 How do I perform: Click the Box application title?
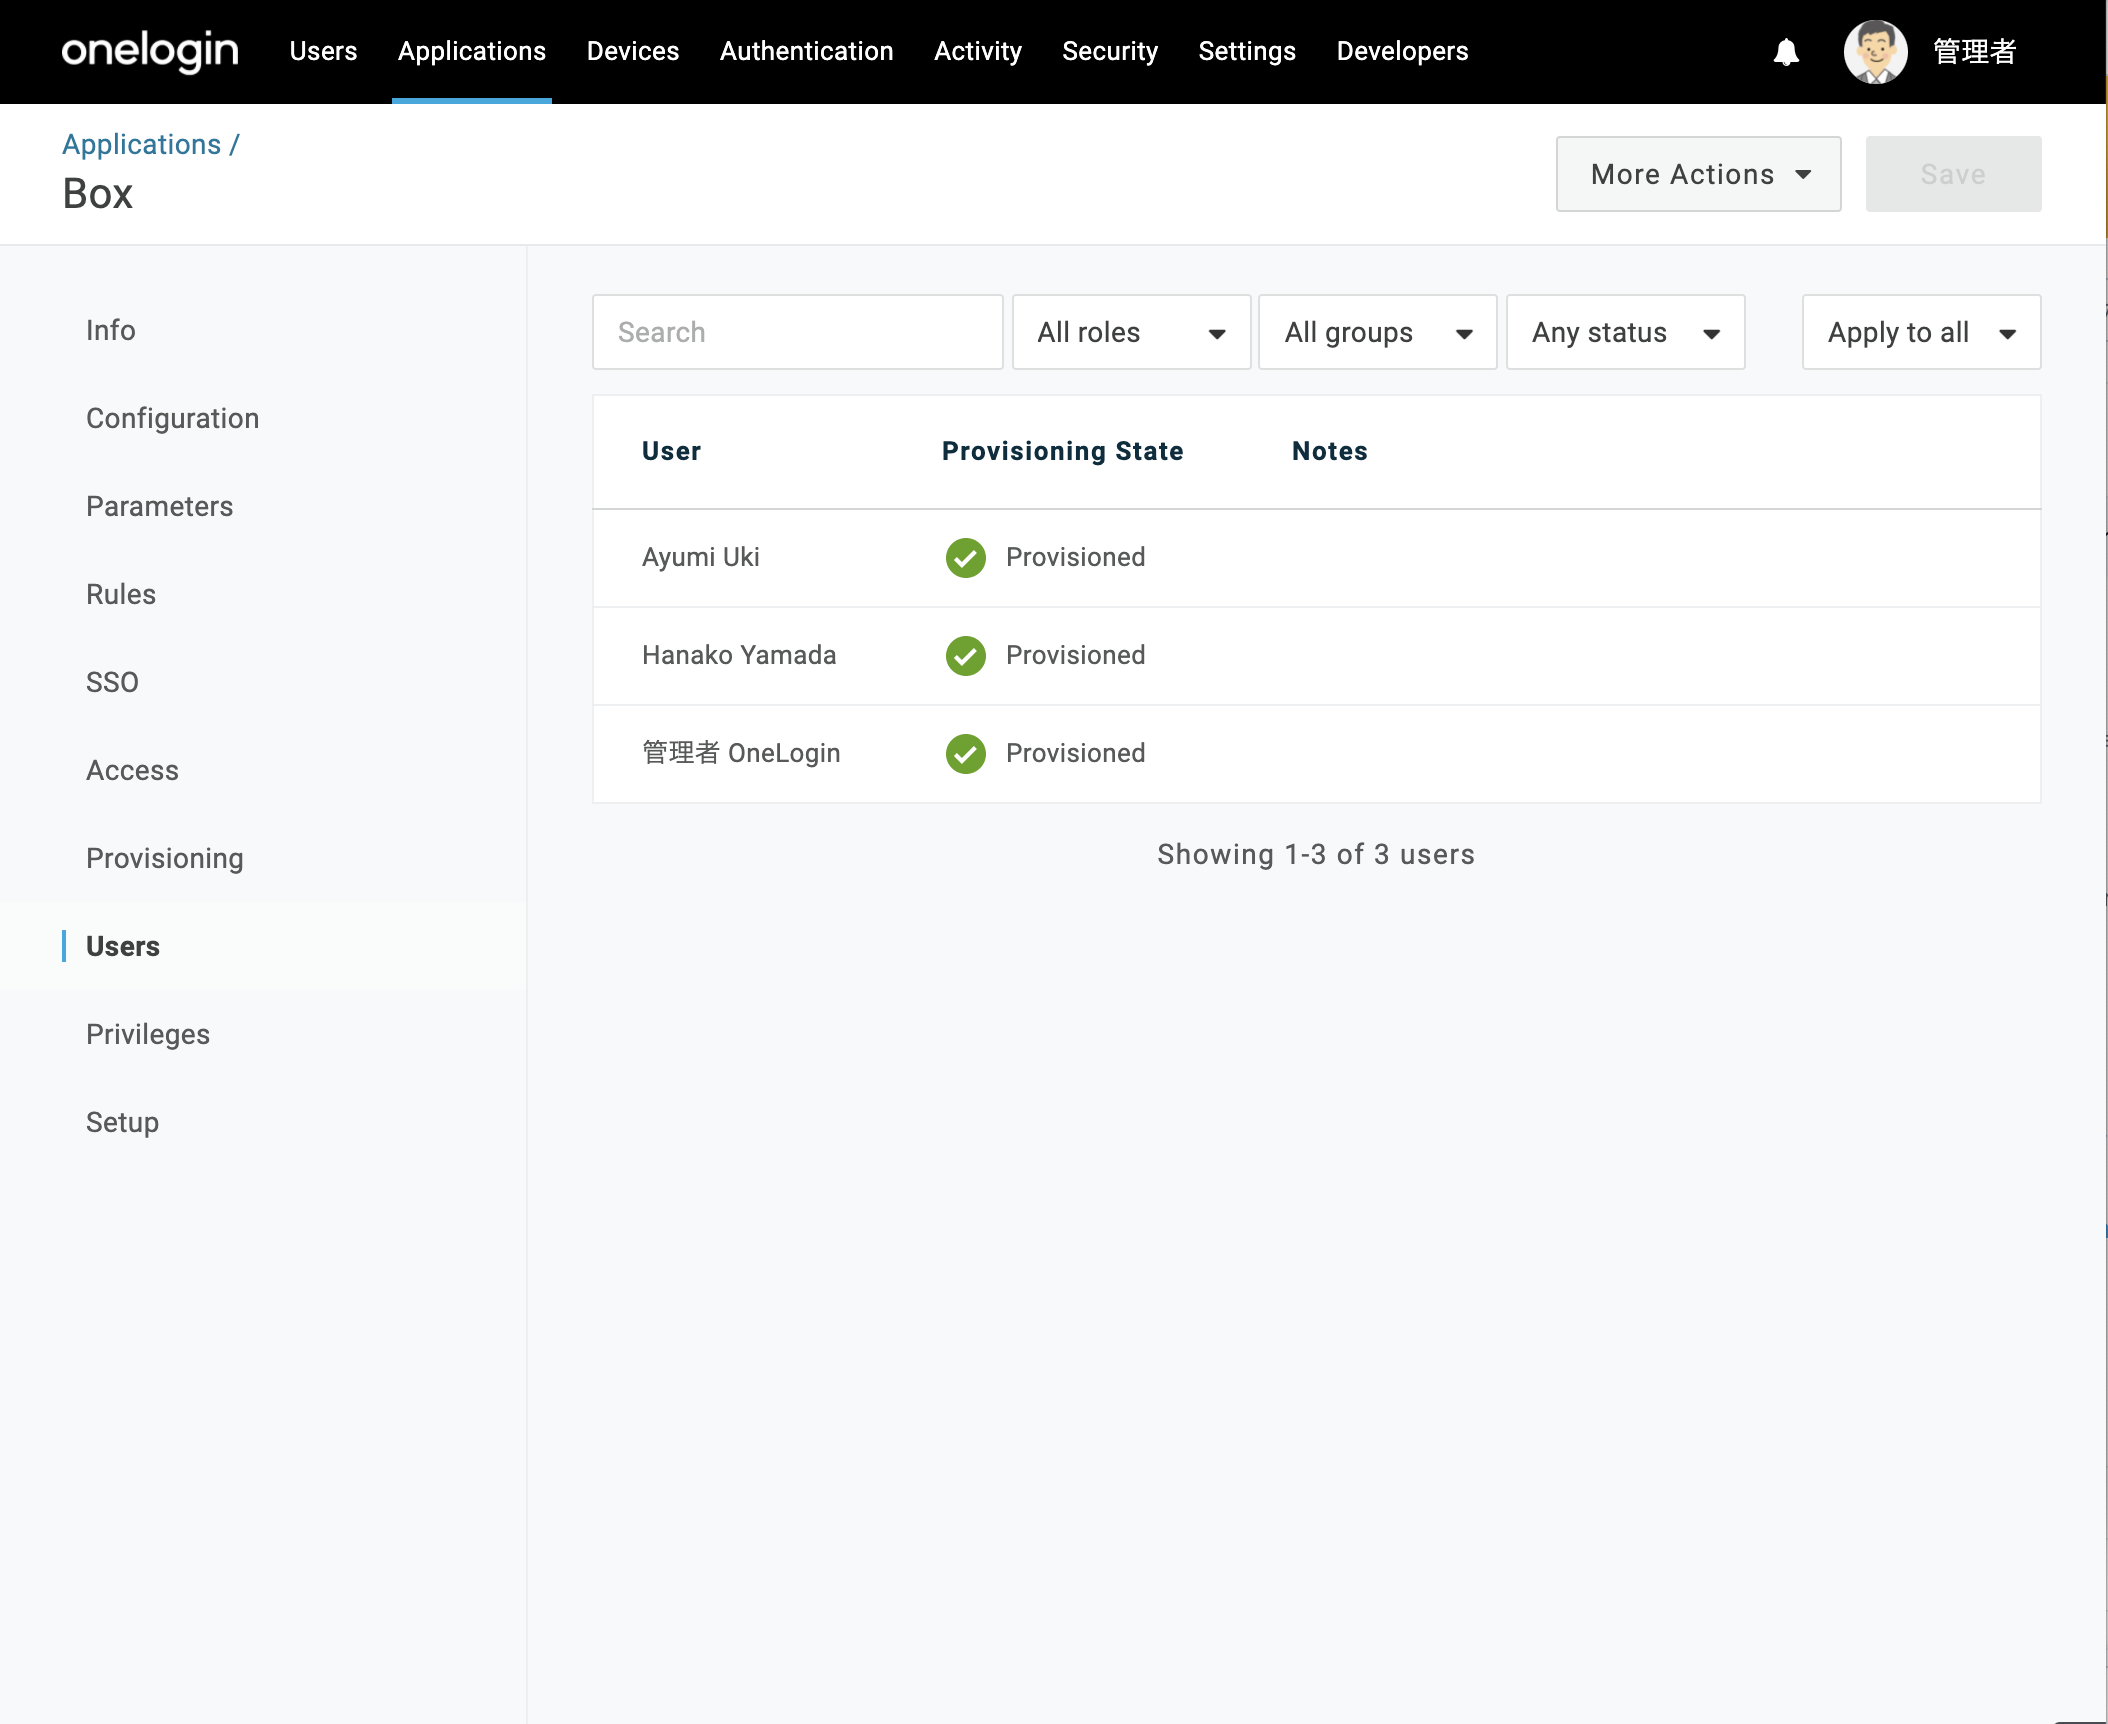(x=98, y=193)
